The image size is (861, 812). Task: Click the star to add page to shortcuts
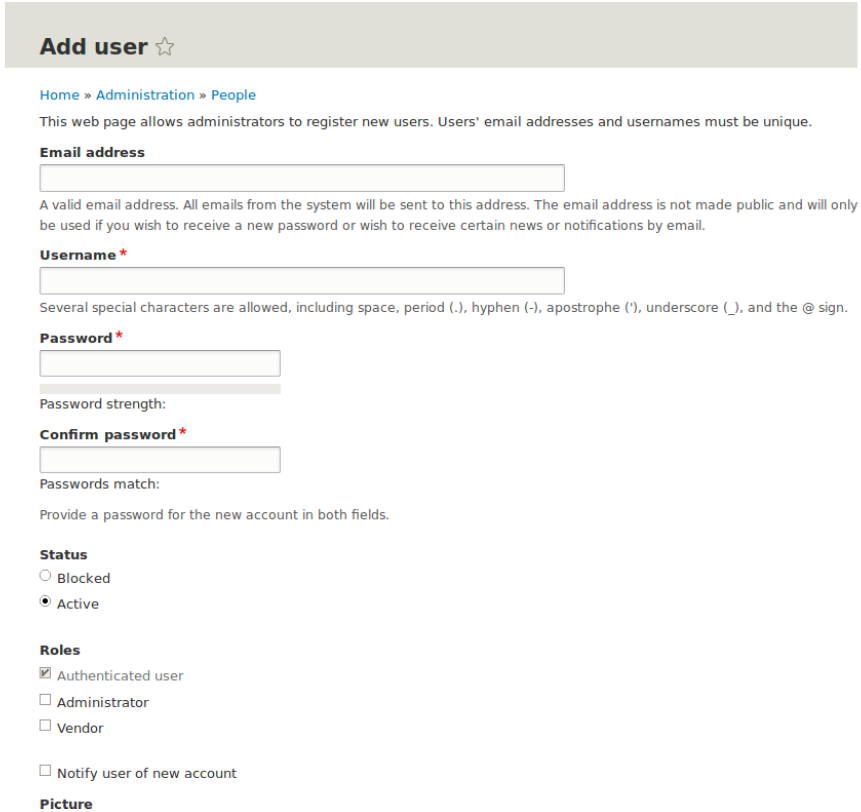click(x=164, y=46)
